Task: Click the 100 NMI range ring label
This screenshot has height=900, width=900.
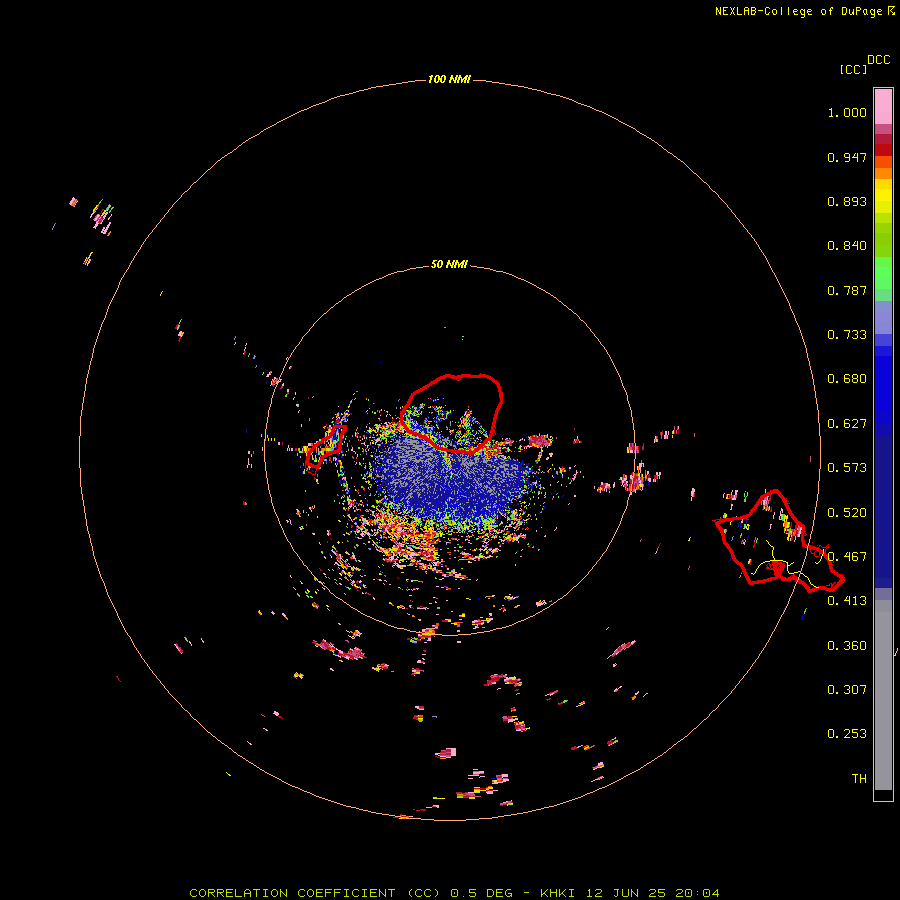Action: 449,79
